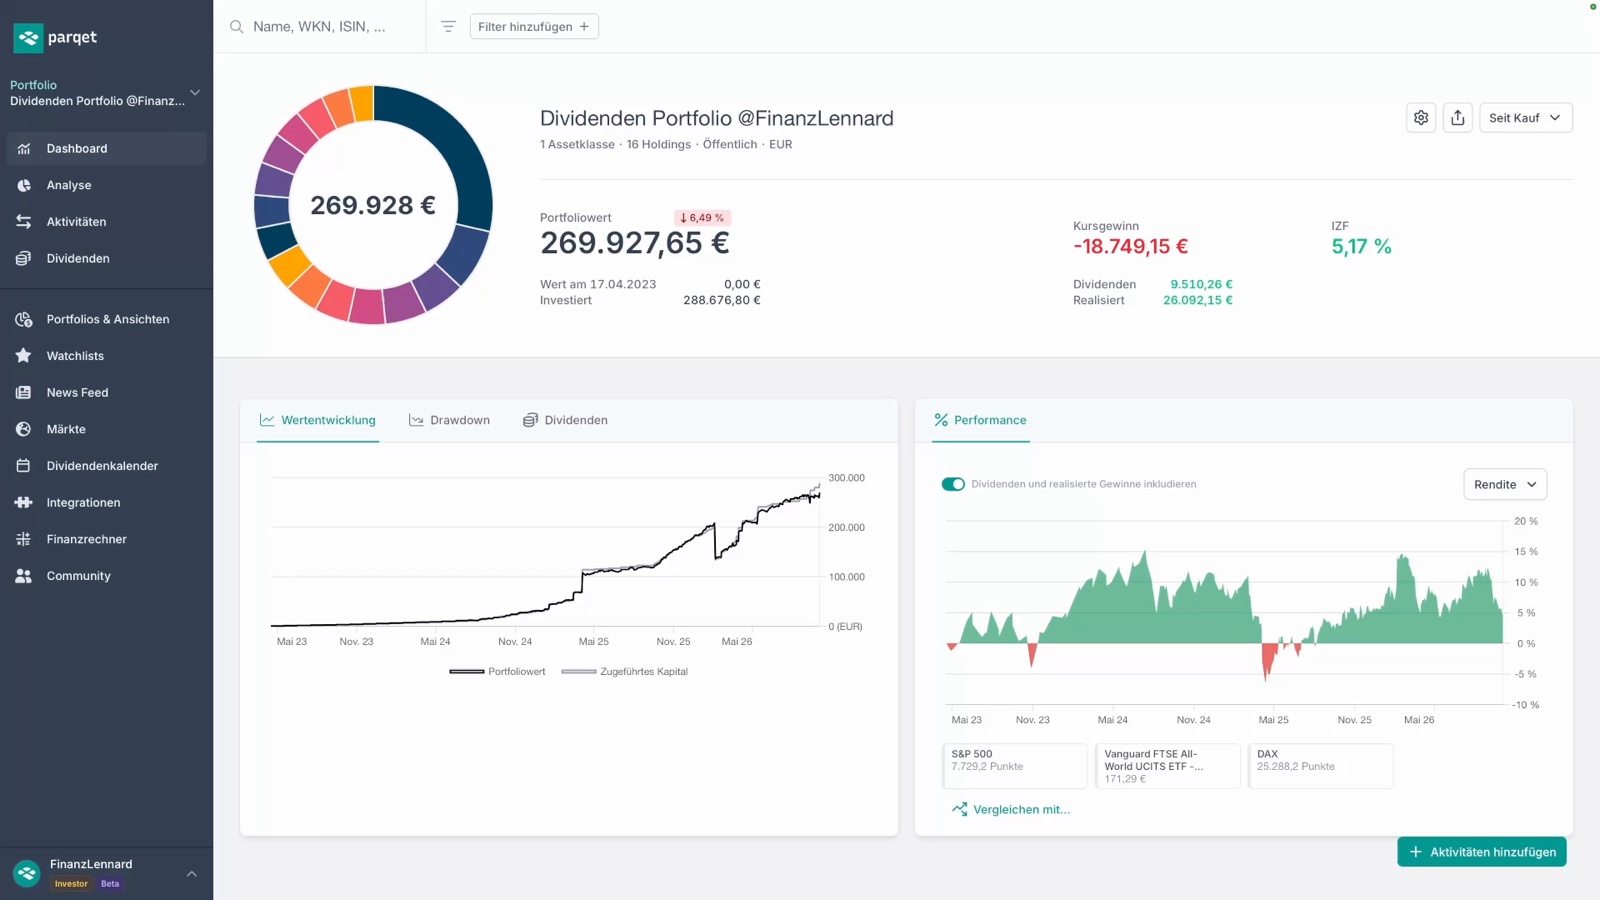
Task: Click the Portfoliowert legend swatch
Action: coord(467,672)
